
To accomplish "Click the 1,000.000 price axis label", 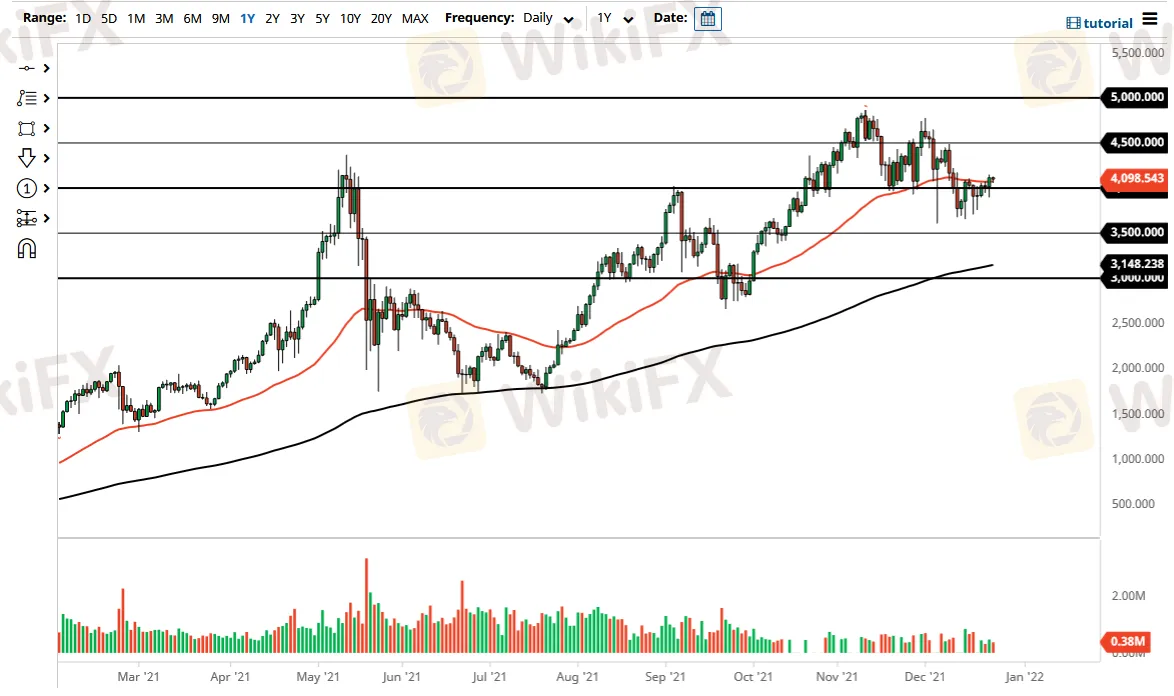I will click(x=1138, y=459).
